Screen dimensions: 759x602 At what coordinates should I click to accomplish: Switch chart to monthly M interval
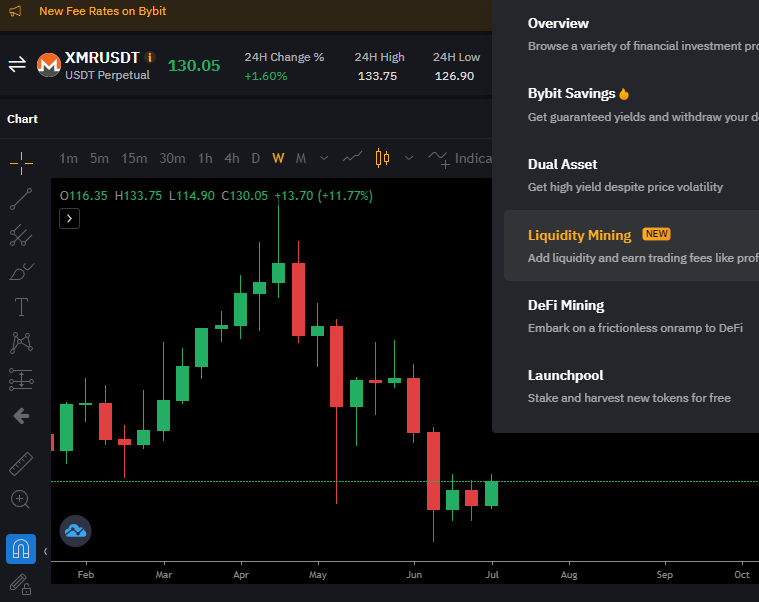(301, 158)
